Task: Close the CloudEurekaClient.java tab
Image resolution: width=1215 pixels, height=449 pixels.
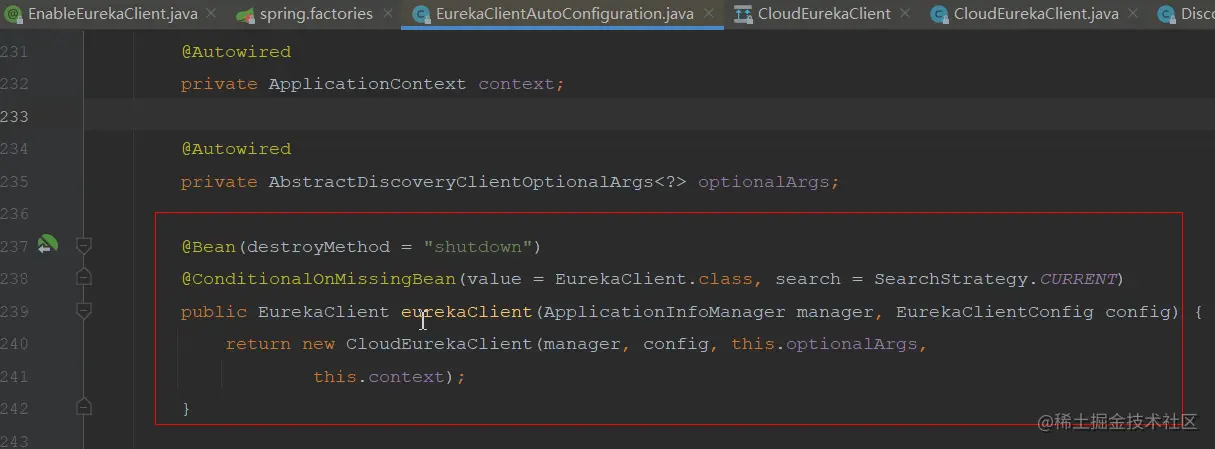Action: 1132,14
